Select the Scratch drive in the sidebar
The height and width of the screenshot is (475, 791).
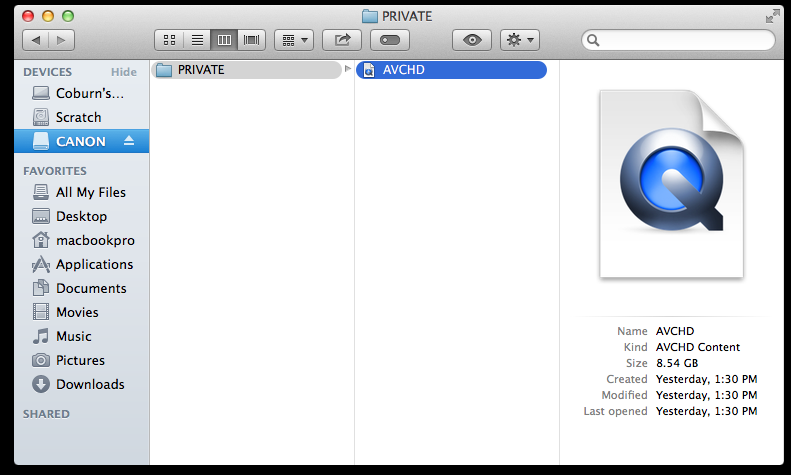[x=78, y=117]
